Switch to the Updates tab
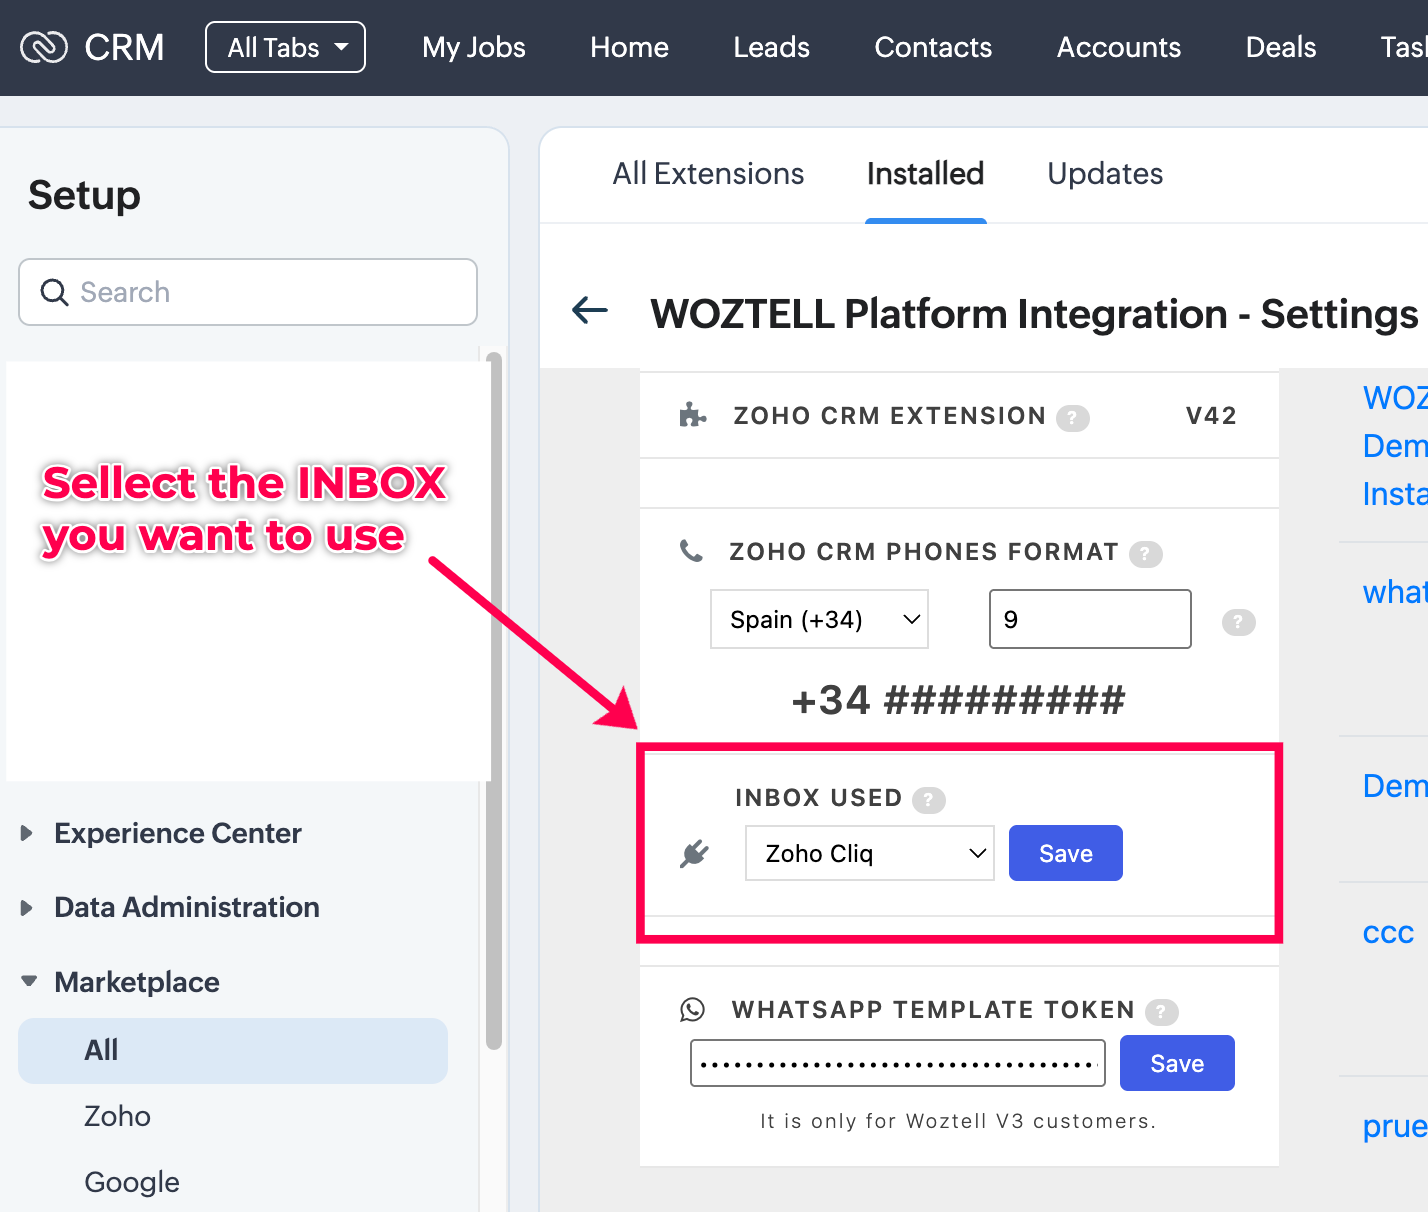1428x1212 pixels. (1105, 174)
